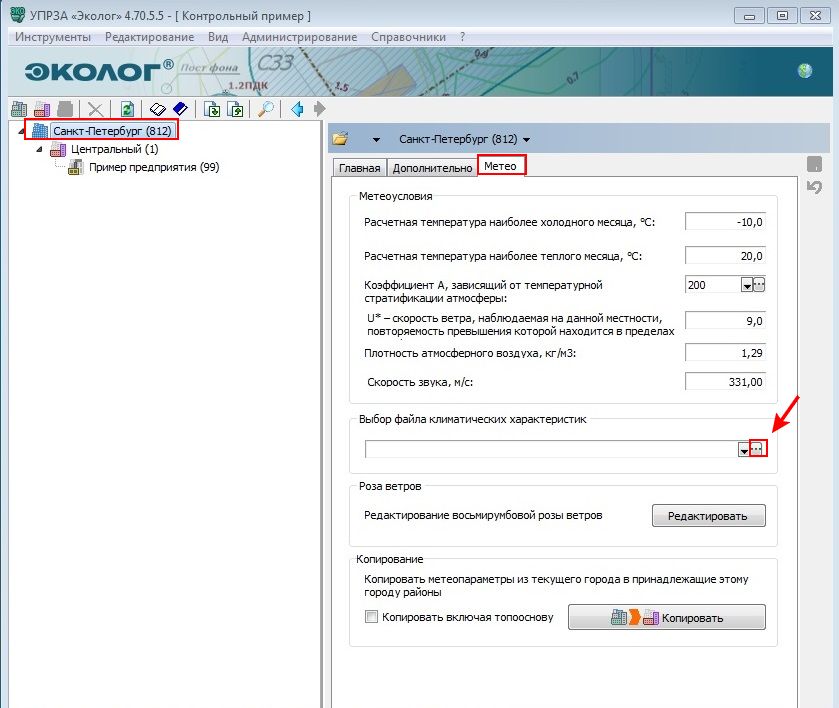Click the blue book toolbar icon
Viewport: 839px width, 708px height.
click(x=180, y=109)
